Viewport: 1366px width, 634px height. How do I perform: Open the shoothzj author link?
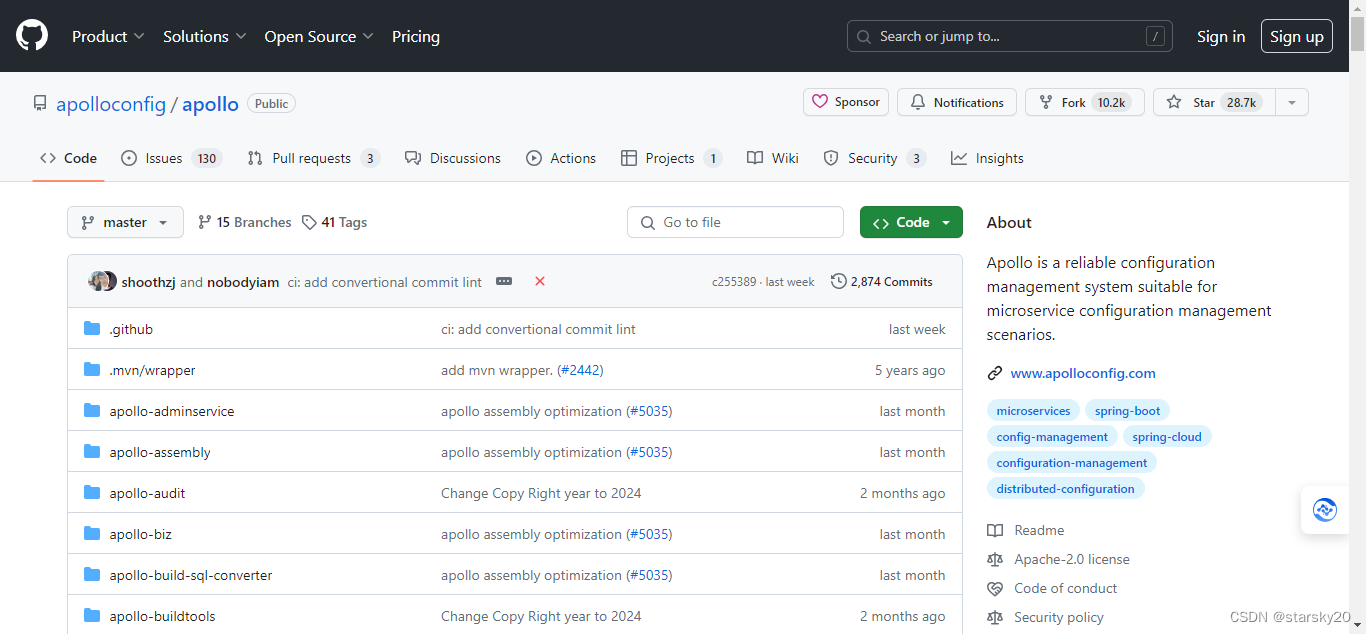[149, 282]
